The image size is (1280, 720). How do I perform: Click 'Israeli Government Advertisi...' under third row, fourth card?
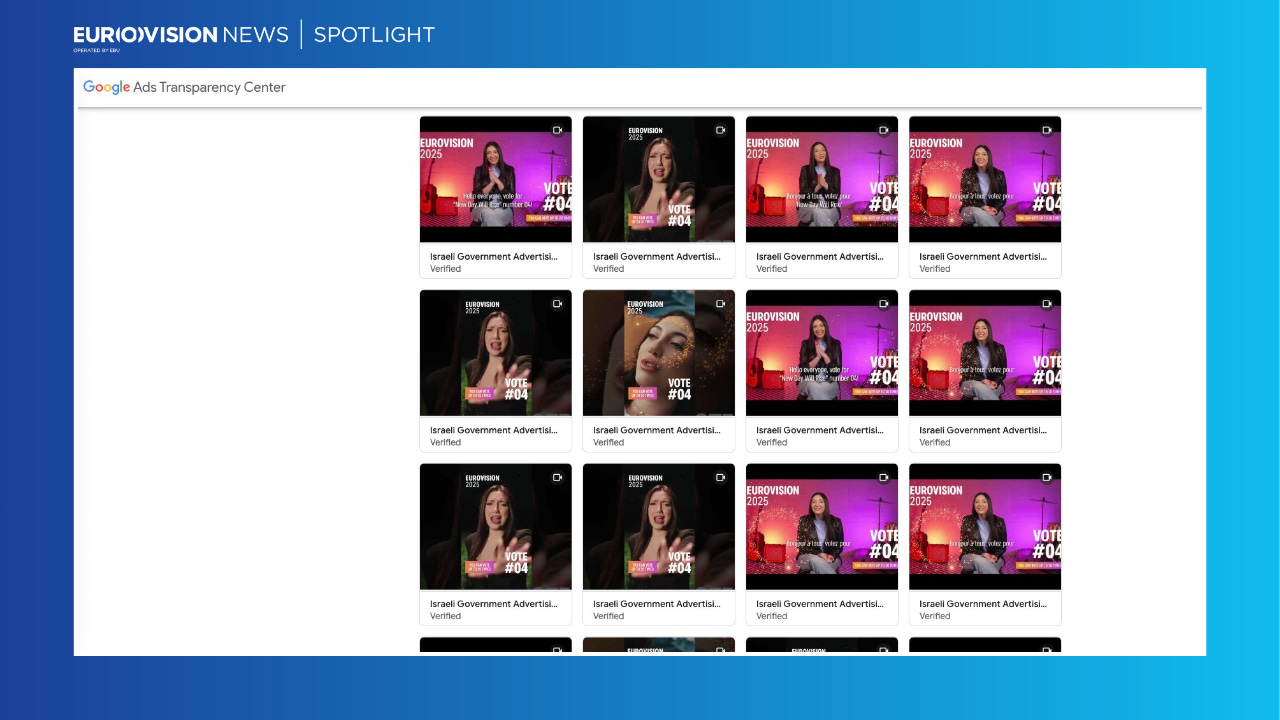[x=983, y=604]
